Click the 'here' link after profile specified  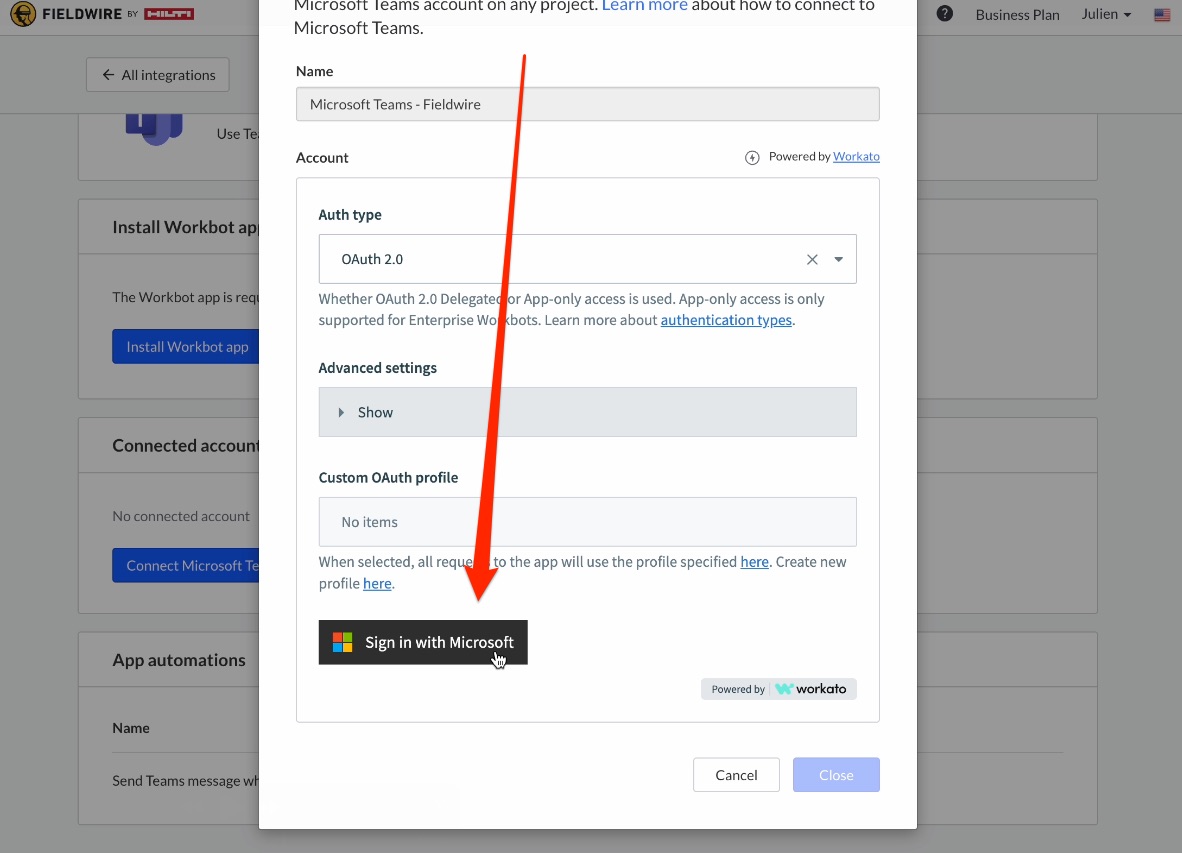click(754, 562)
